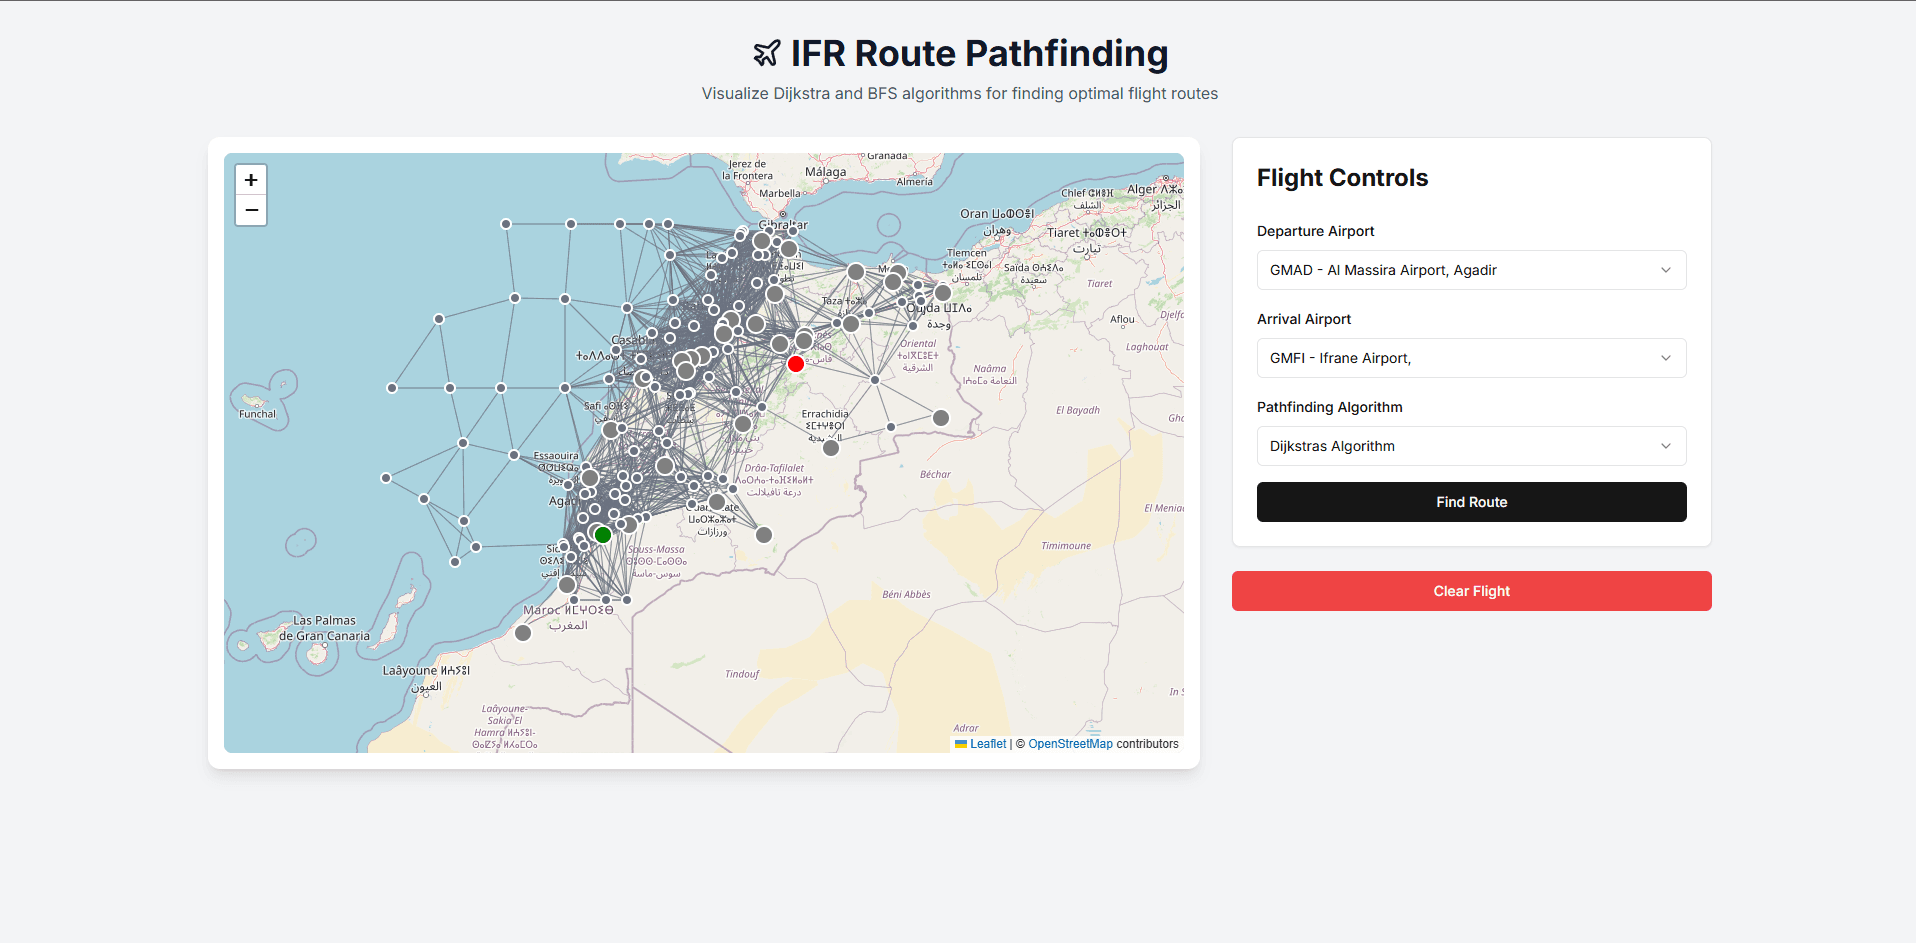Image resolution: width=1916 pixels, height=943 pixels.
Task: Click the Funchal map label
Action: (x=257, y=414)
